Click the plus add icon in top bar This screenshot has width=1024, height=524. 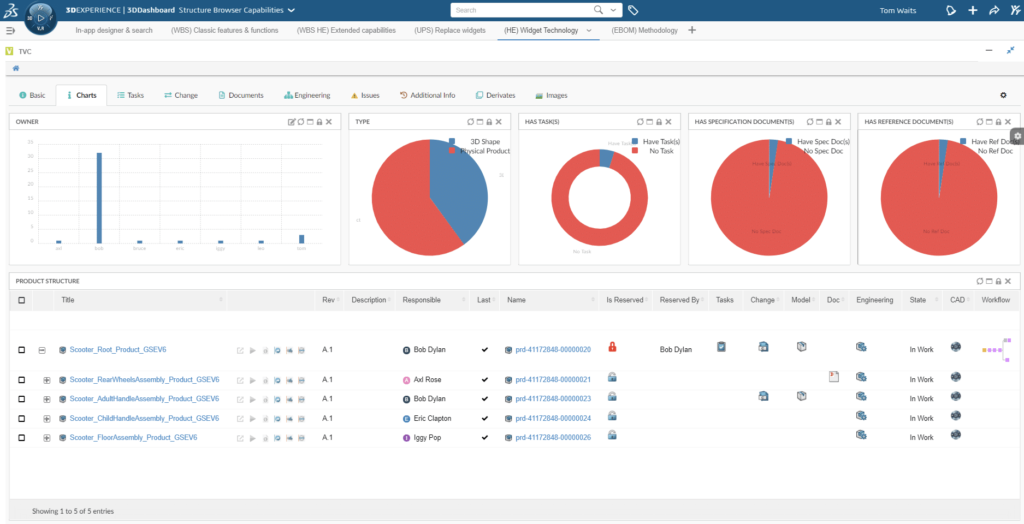[x=972, y=10]
